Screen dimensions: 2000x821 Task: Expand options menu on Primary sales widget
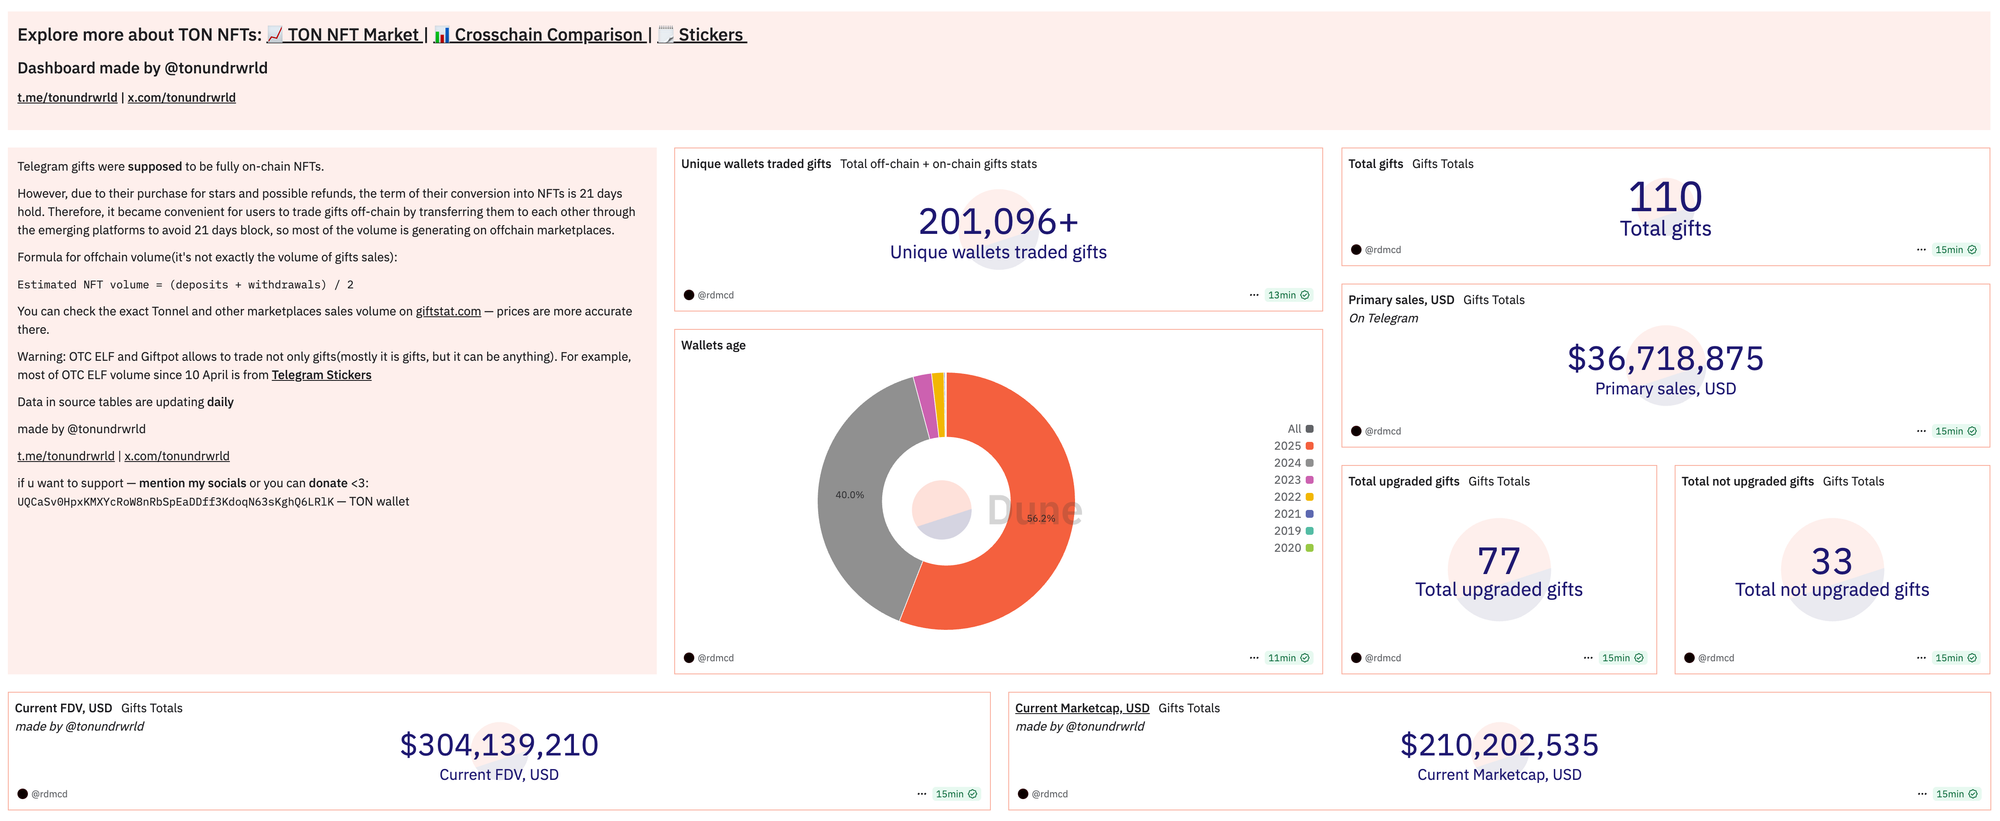click(x=1921, y=431)
